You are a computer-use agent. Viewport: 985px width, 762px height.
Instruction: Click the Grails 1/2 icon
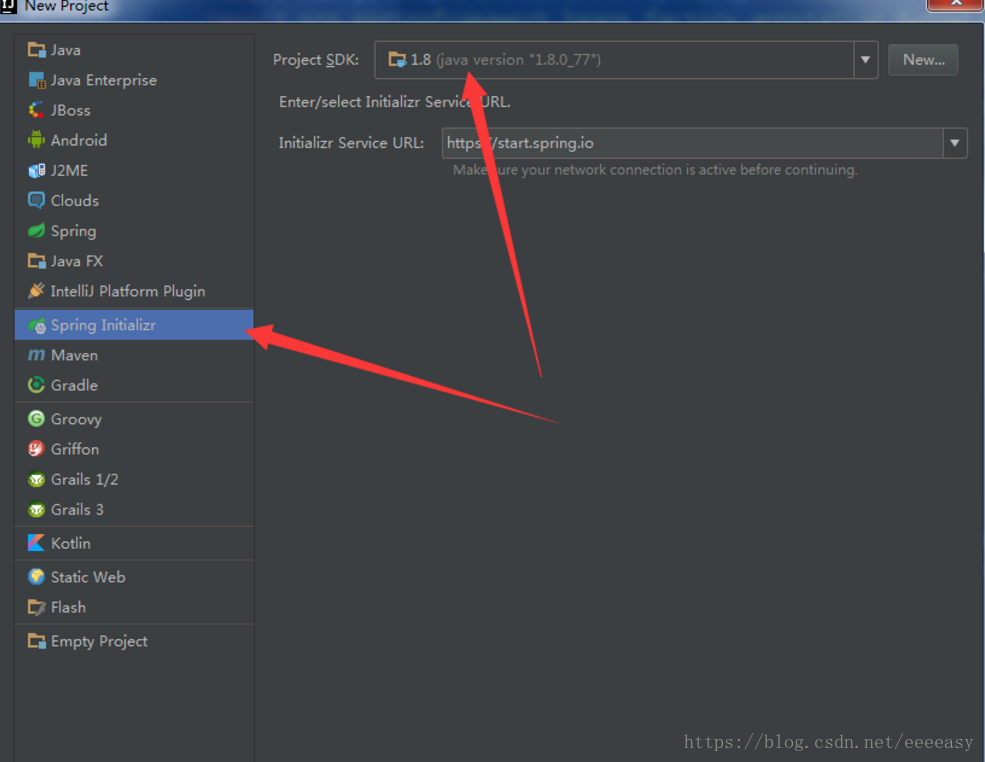coord(36,479)
